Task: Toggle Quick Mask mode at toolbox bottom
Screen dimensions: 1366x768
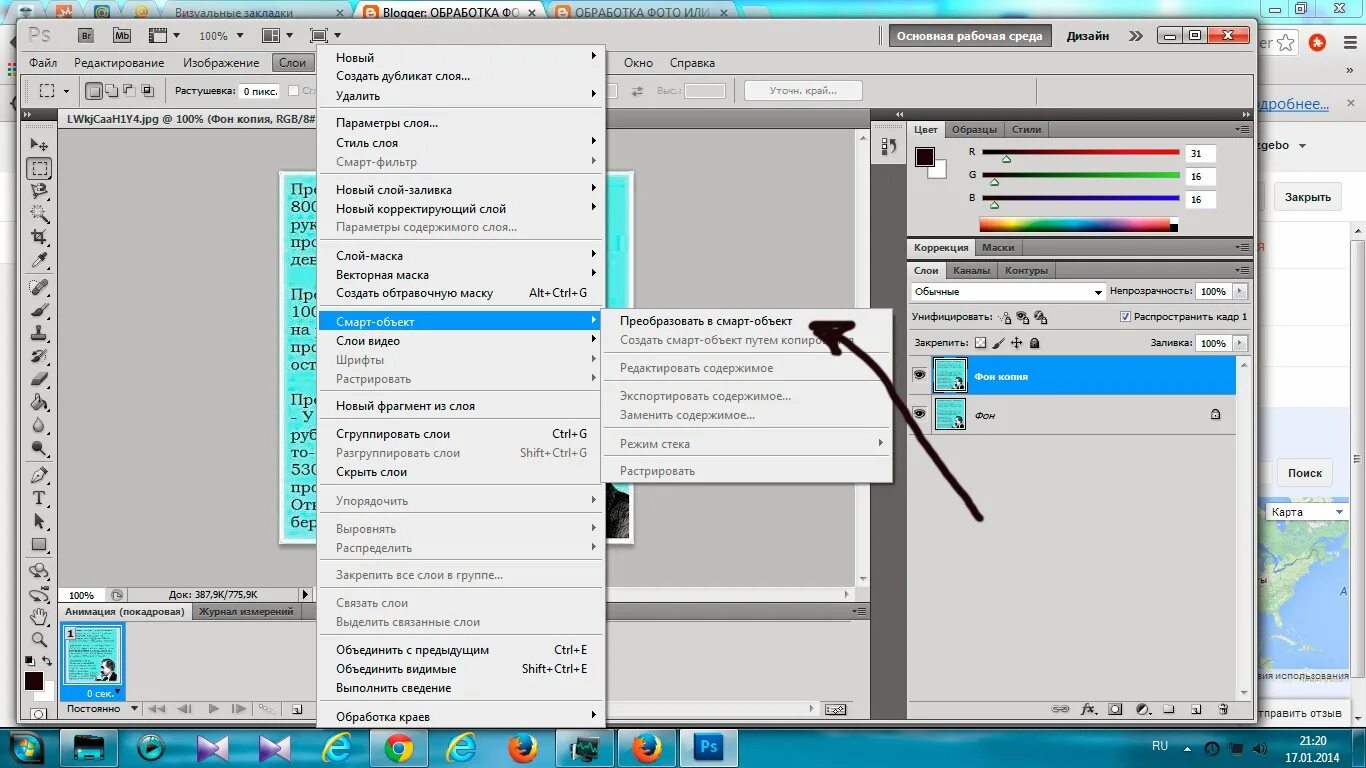Action: [38, 714]
